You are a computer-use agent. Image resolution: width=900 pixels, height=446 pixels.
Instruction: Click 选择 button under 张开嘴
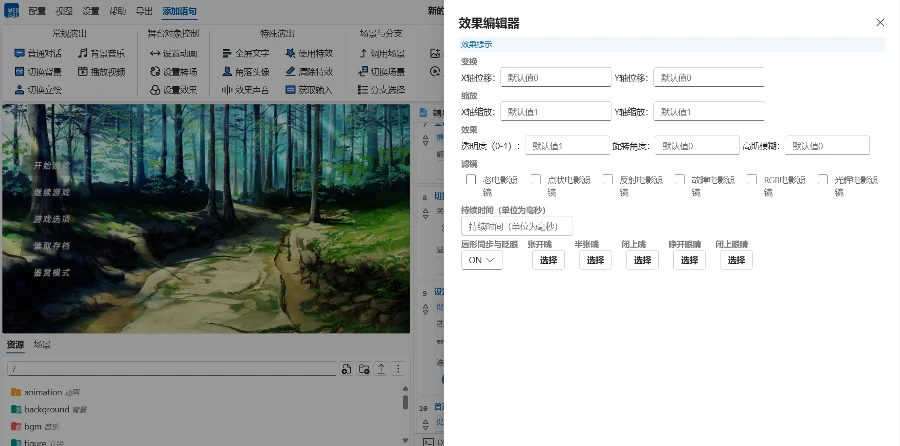click(548, 260)
